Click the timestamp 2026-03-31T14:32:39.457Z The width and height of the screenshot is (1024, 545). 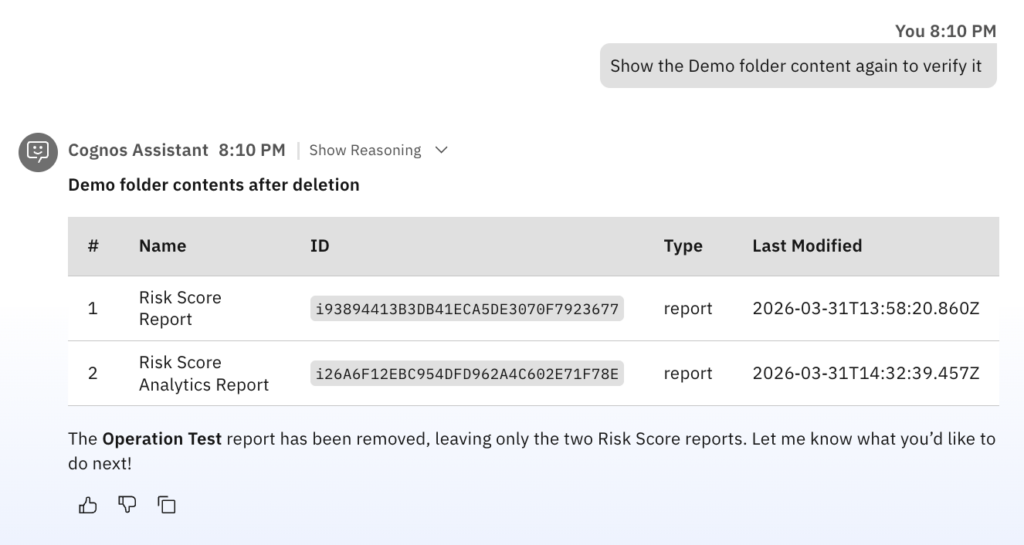click(865, 373)
